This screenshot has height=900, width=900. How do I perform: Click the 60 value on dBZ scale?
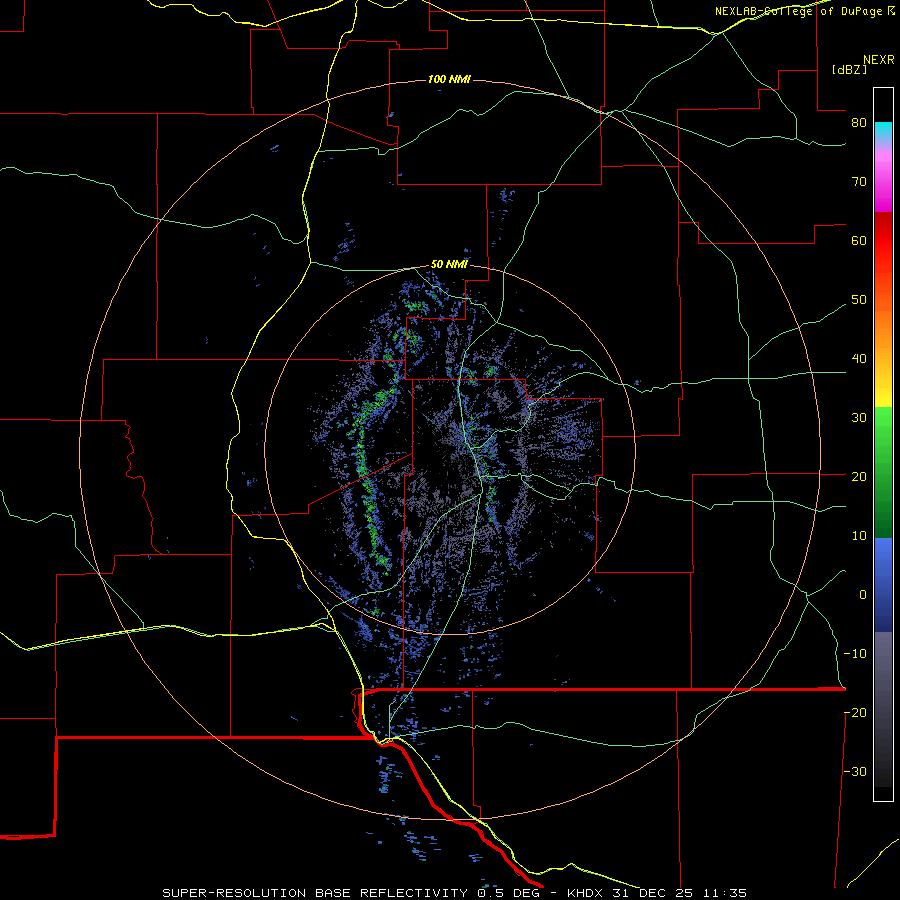859,241
